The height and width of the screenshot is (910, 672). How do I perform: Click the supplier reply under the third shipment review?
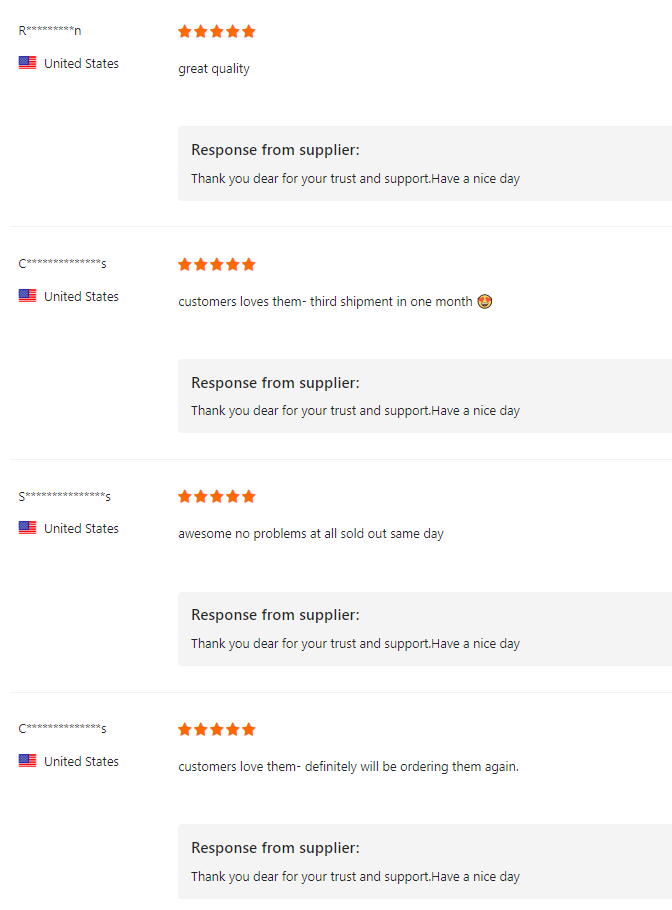(x=356, y=410)
